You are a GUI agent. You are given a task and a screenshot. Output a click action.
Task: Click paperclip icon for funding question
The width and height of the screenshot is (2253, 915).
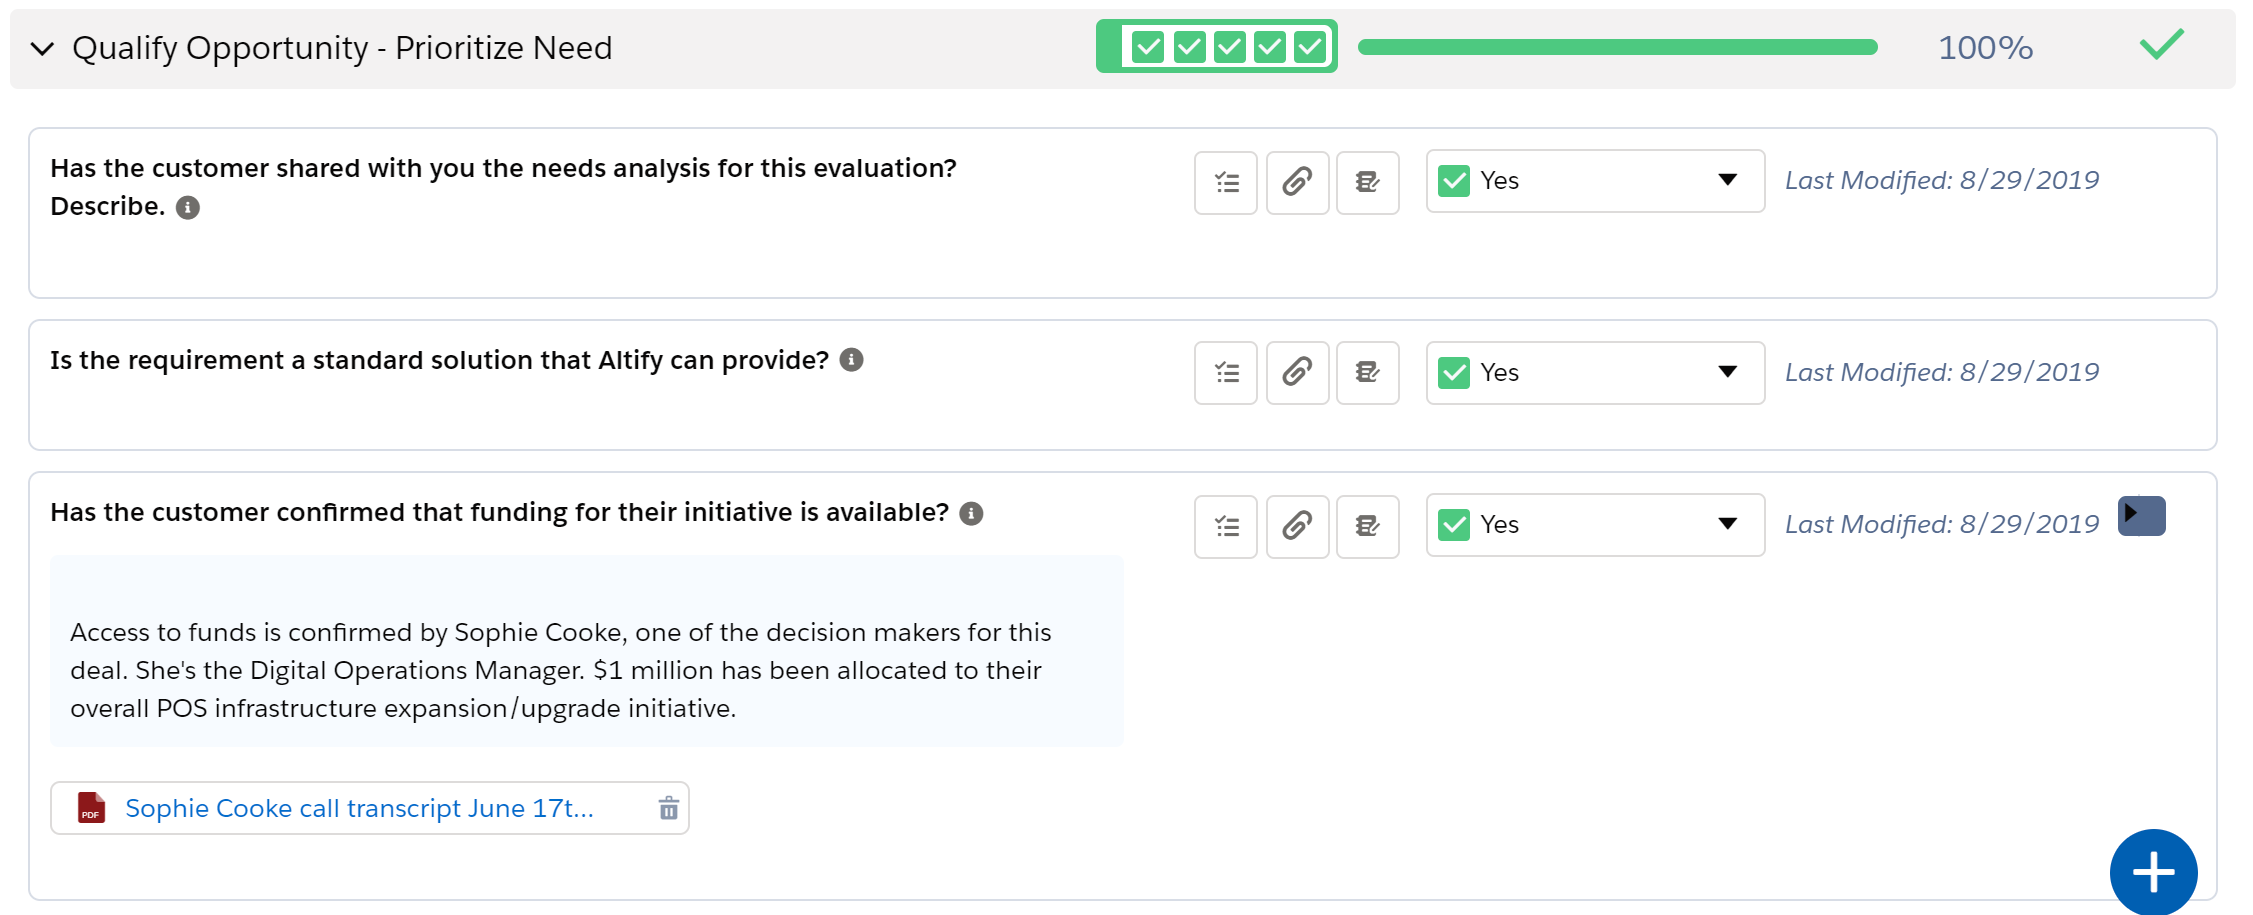tap(1298, 526)
